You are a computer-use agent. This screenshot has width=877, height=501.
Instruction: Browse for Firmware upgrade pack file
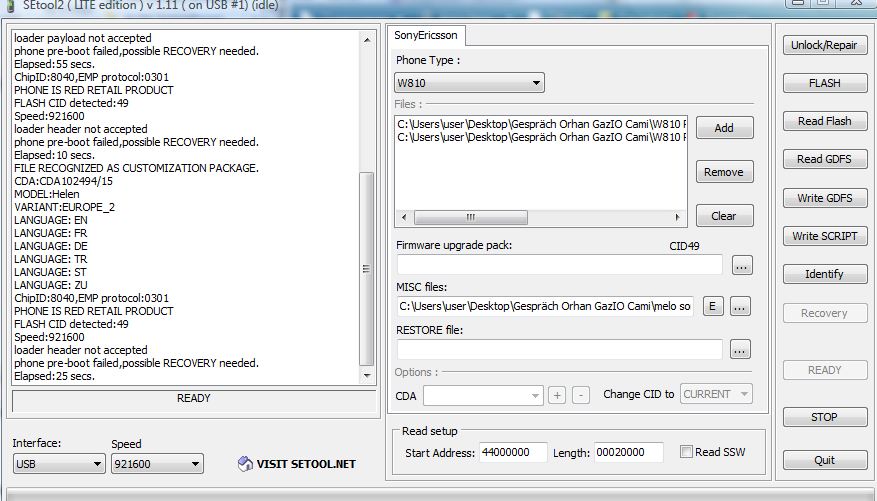[742, 265]
